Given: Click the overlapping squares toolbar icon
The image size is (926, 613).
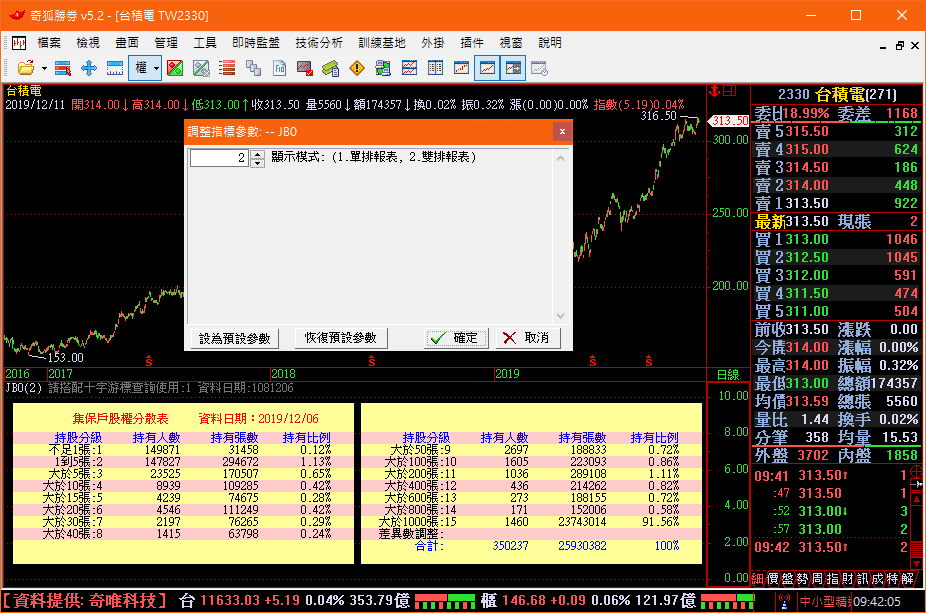Looking at the screenshot, I should pos(253,68).
